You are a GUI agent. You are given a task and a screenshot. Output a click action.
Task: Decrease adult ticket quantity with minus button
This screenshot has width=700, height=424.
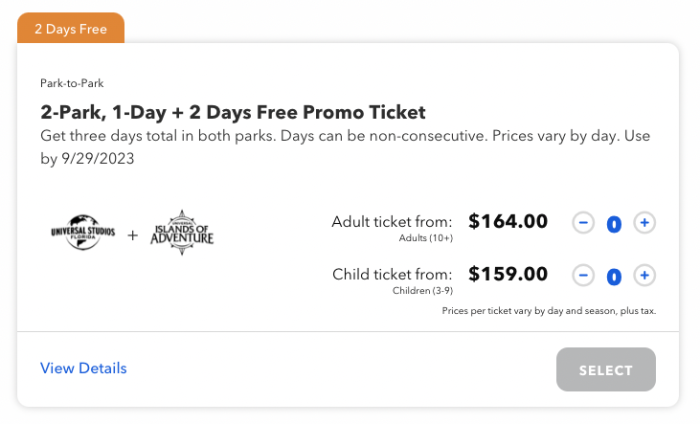tap(583, 223)
